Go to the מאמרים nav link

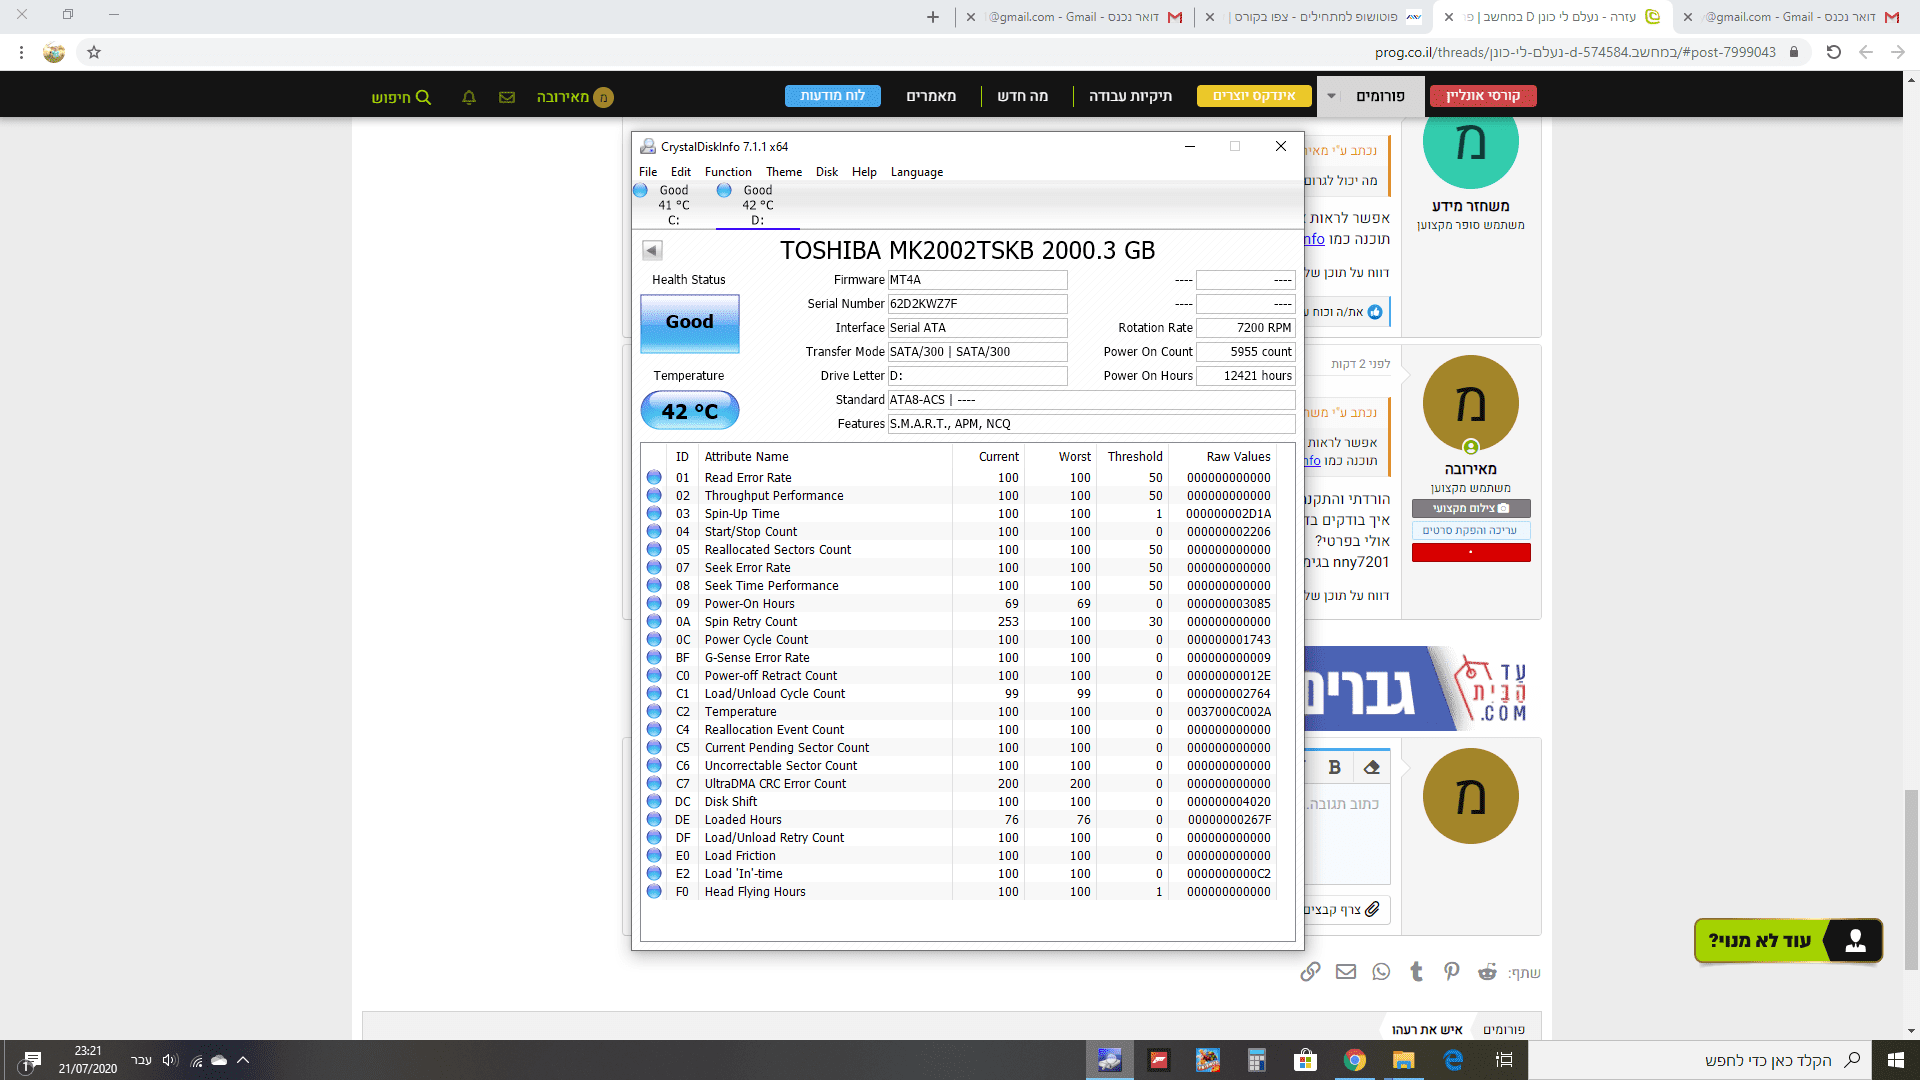coord(931,96)
